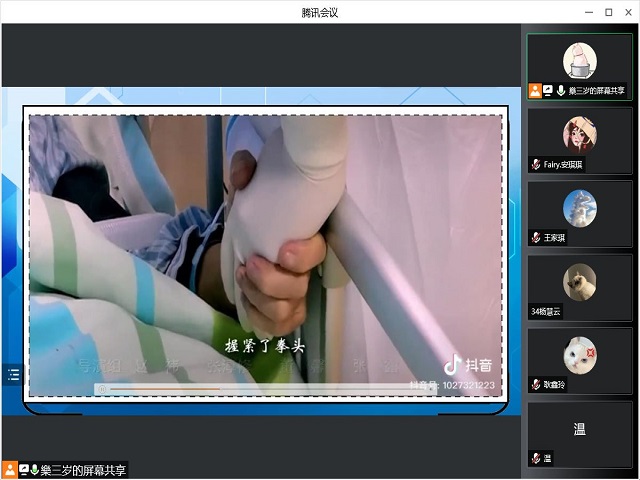Click the muted mic icon next to 温
The image size is (640, 480).
(536, 458)
